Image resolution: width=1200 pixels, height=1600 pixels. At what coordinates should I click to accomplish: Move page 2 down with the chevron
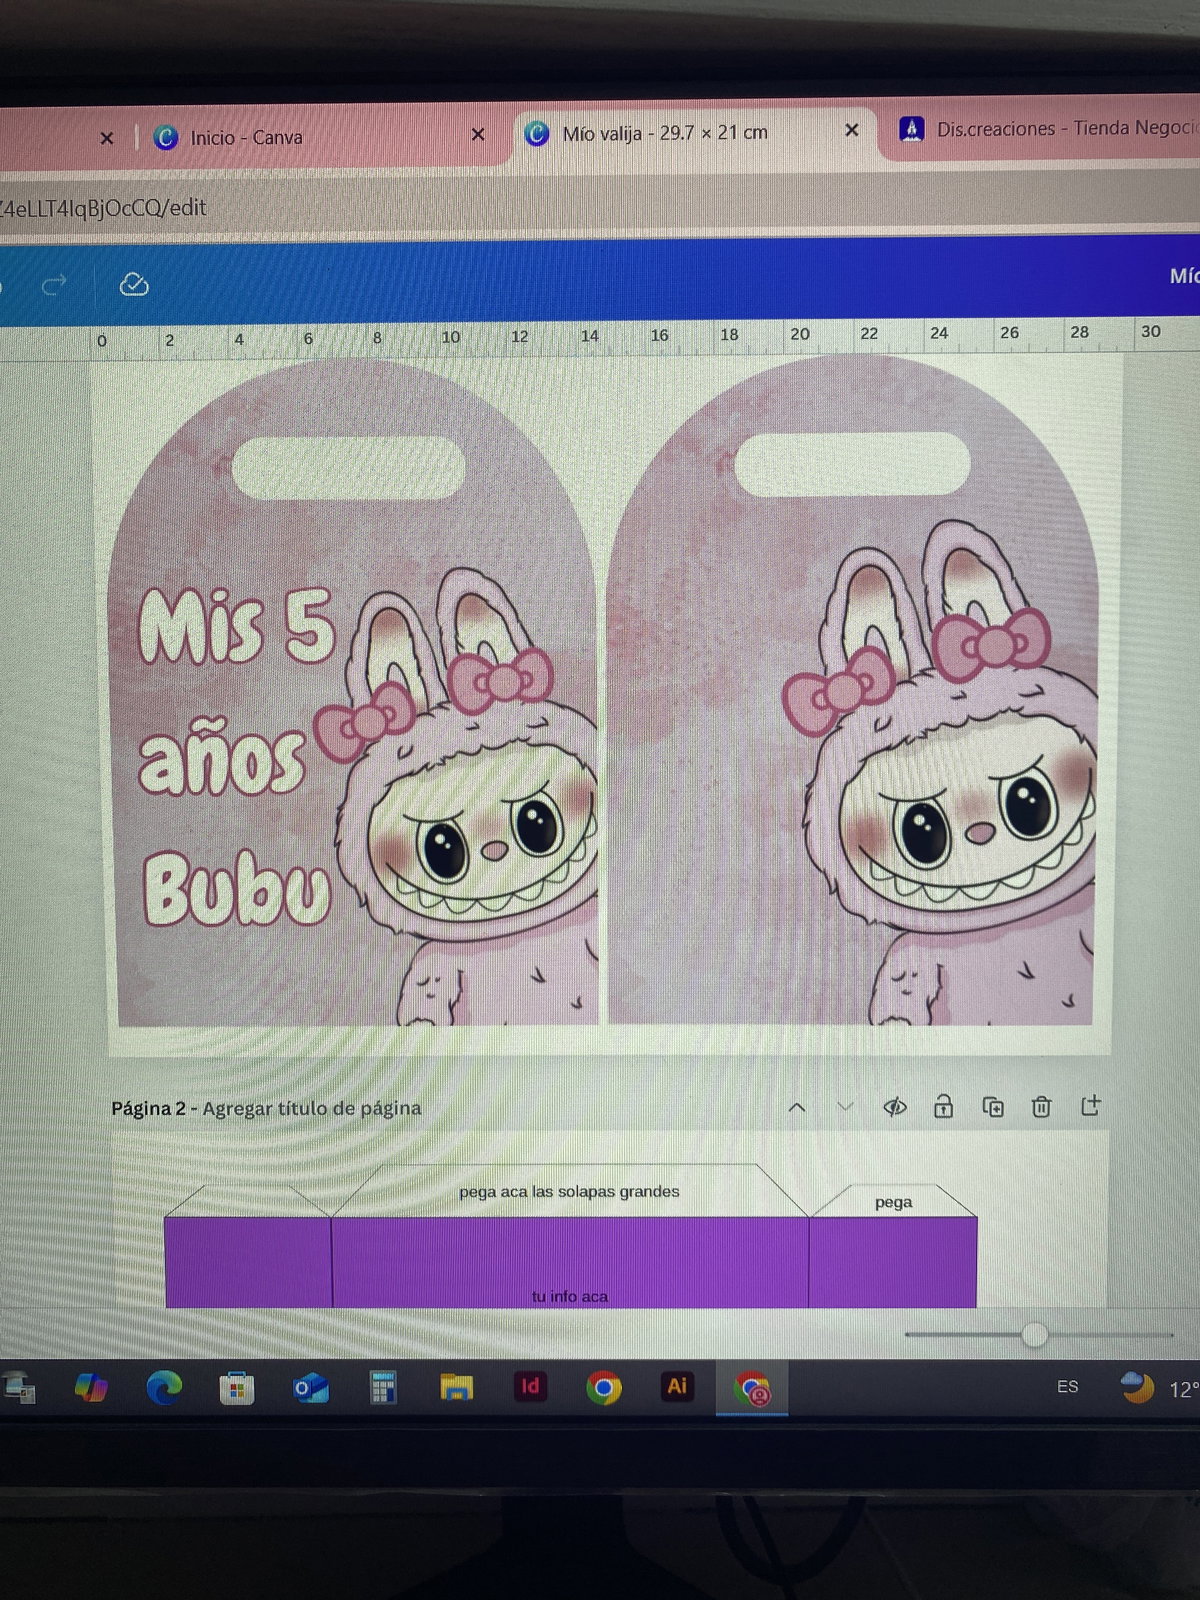pos(845,1107)
